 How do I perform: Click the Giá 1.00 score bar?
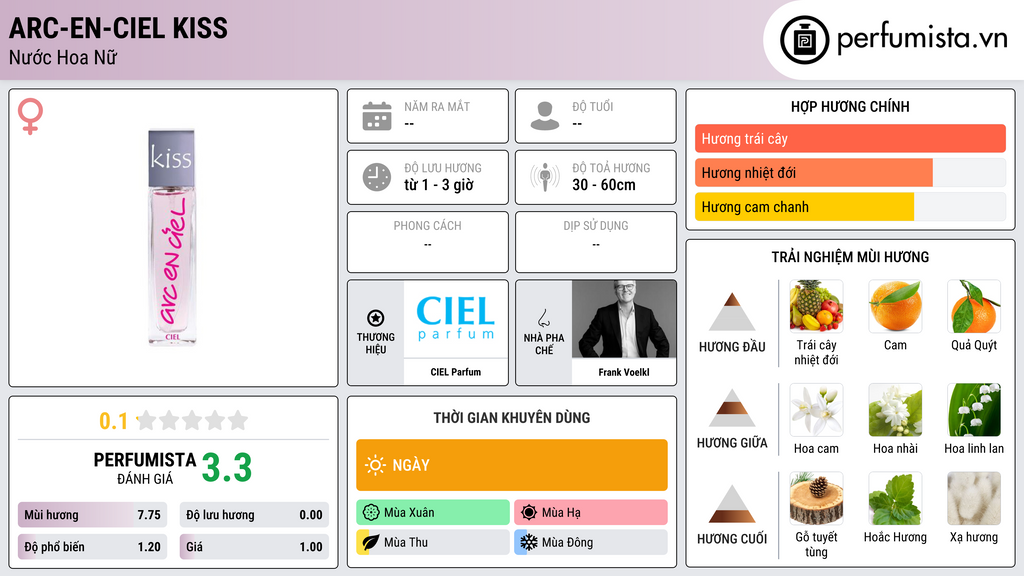pyautogui.click(x=254, y=547)
